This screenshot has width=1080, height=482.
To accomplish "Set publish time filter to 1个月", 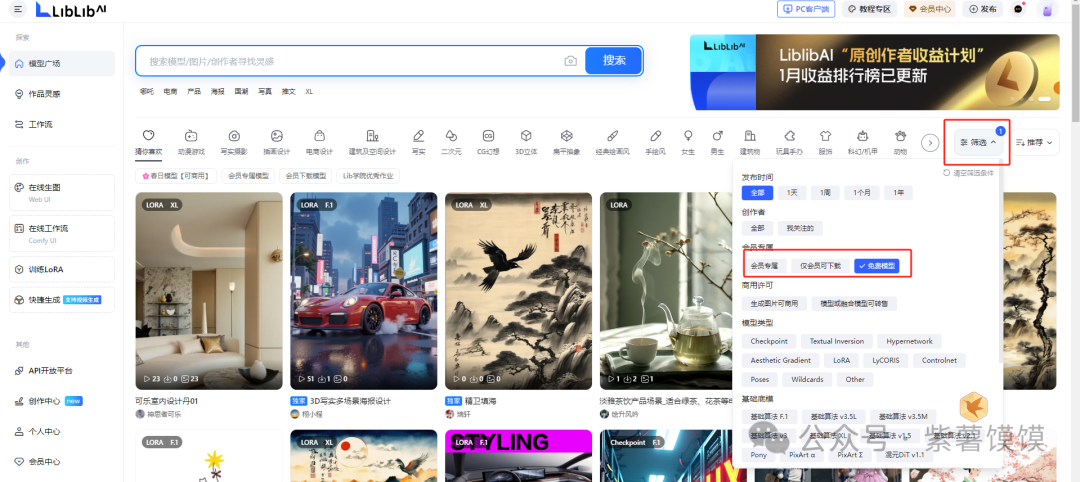I will pos(861,193).
